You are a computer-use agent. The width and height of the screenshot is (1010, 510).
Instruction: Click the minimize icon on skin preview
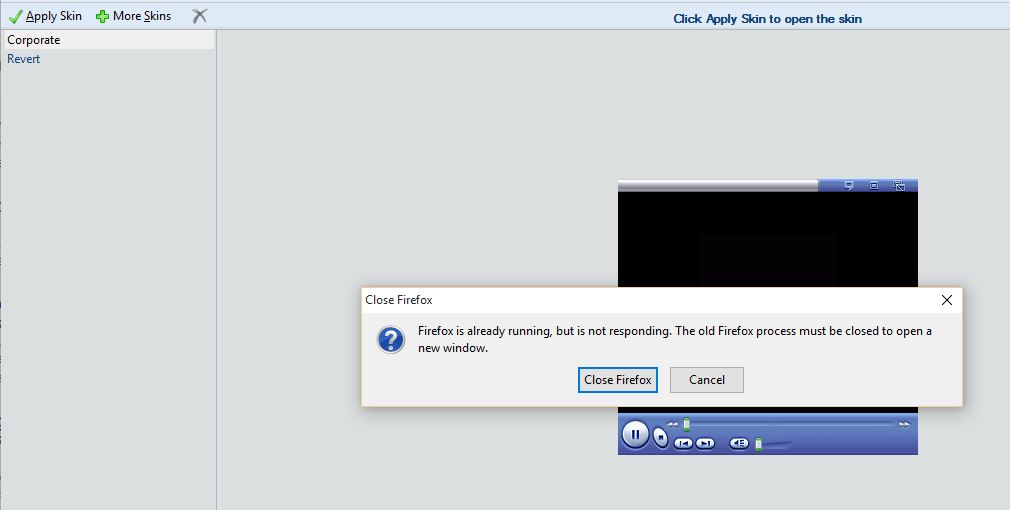tap(849, 185)
